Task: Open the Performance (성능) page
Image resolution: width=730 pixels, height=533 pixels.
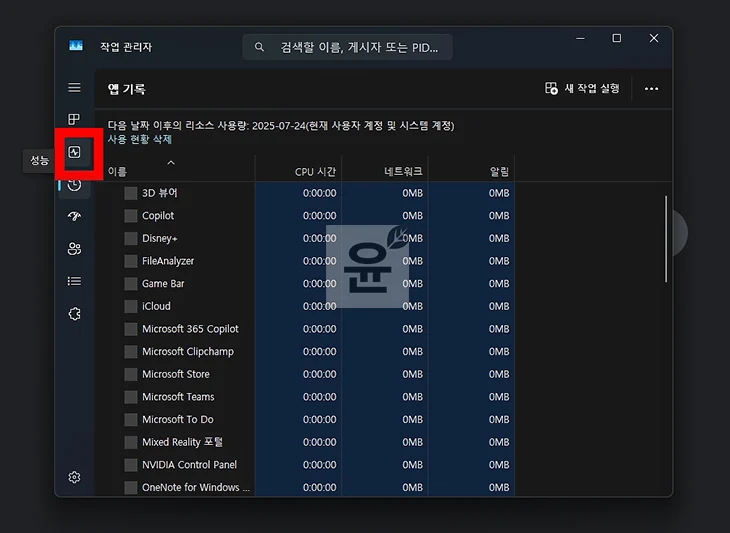Action: pyautogui.click(x=74, y=153)
